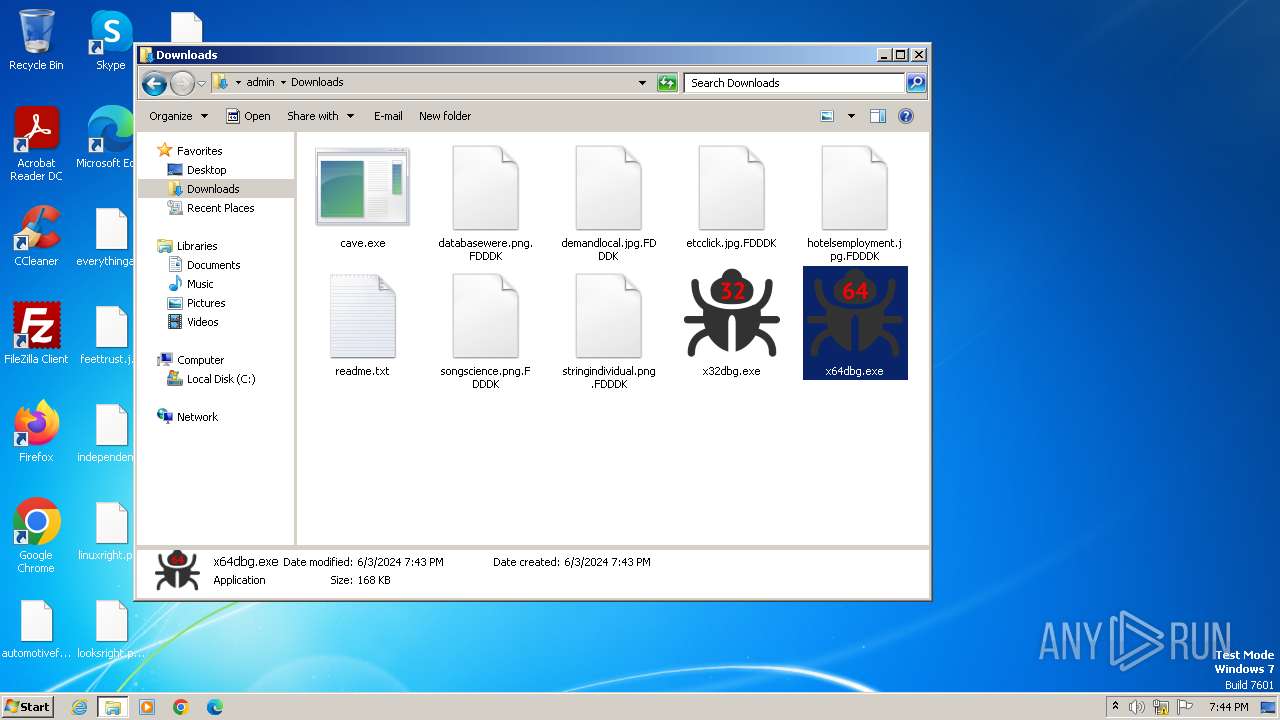Click the admin breadcrumb segment
This screenshot has width=1280, height=720.
pyautogui.click(x=260, y=83)
